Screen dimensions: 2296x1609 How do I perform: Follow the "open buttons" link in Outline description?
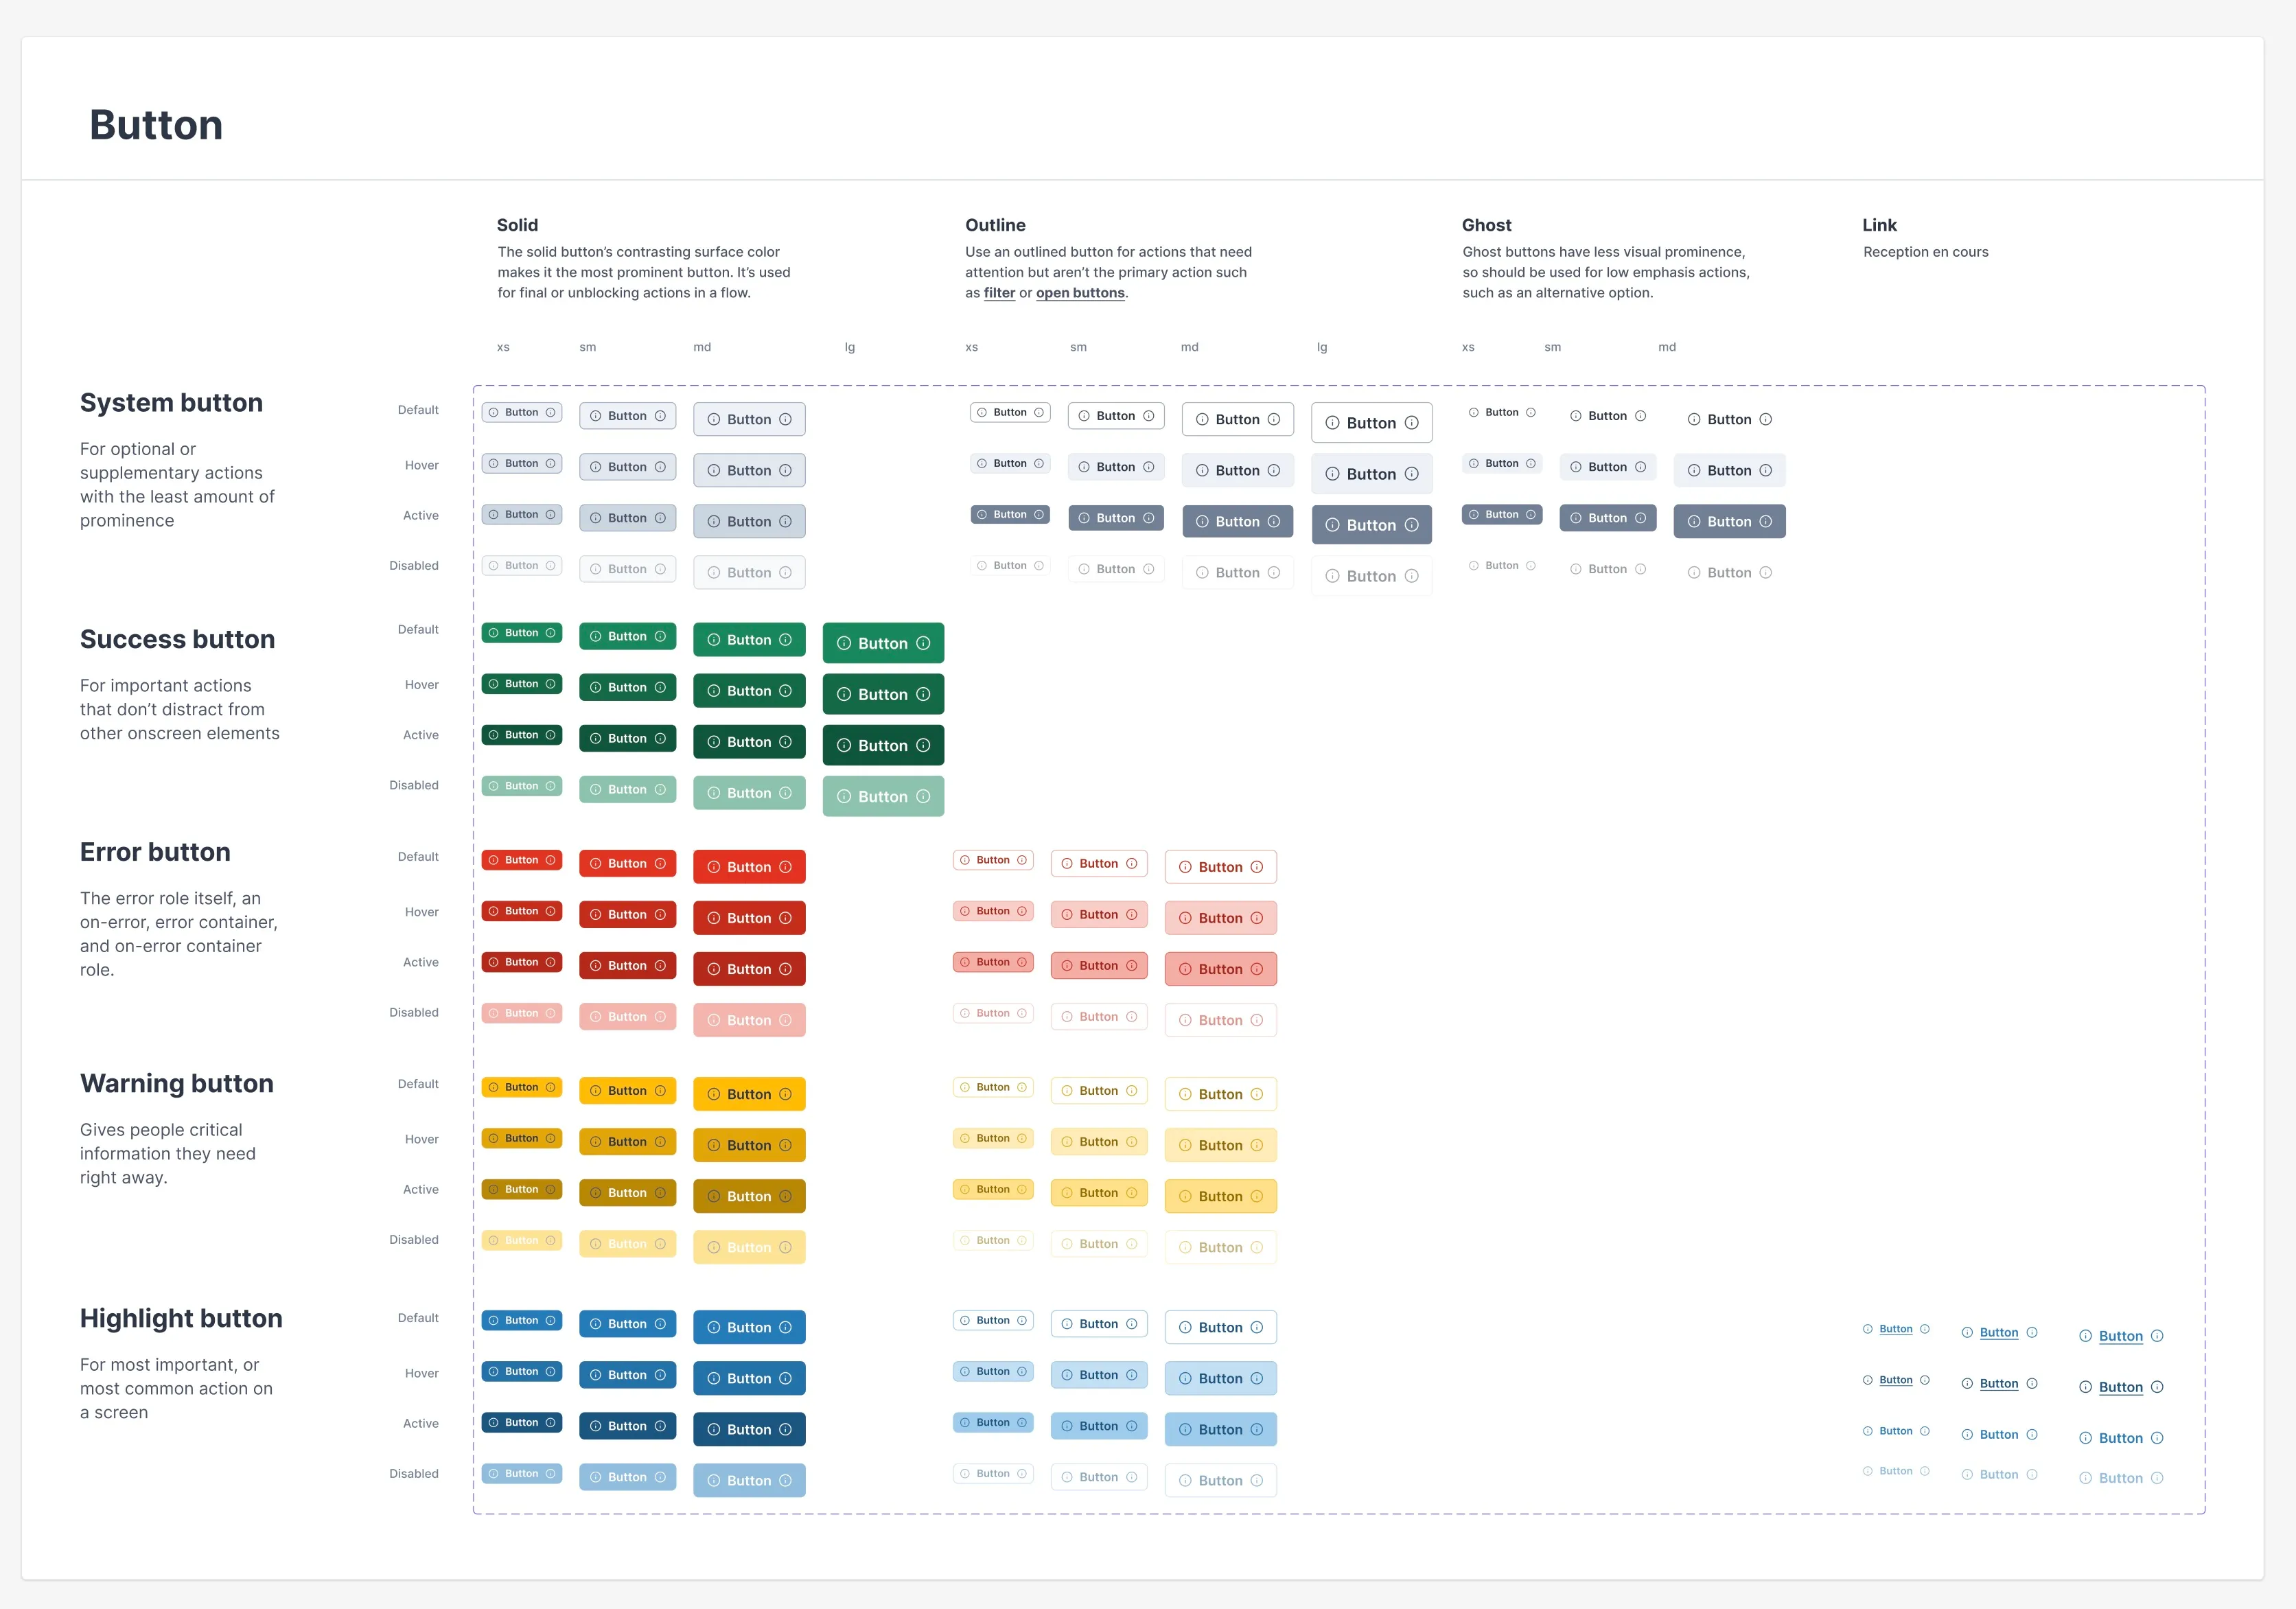(1080, 293)
